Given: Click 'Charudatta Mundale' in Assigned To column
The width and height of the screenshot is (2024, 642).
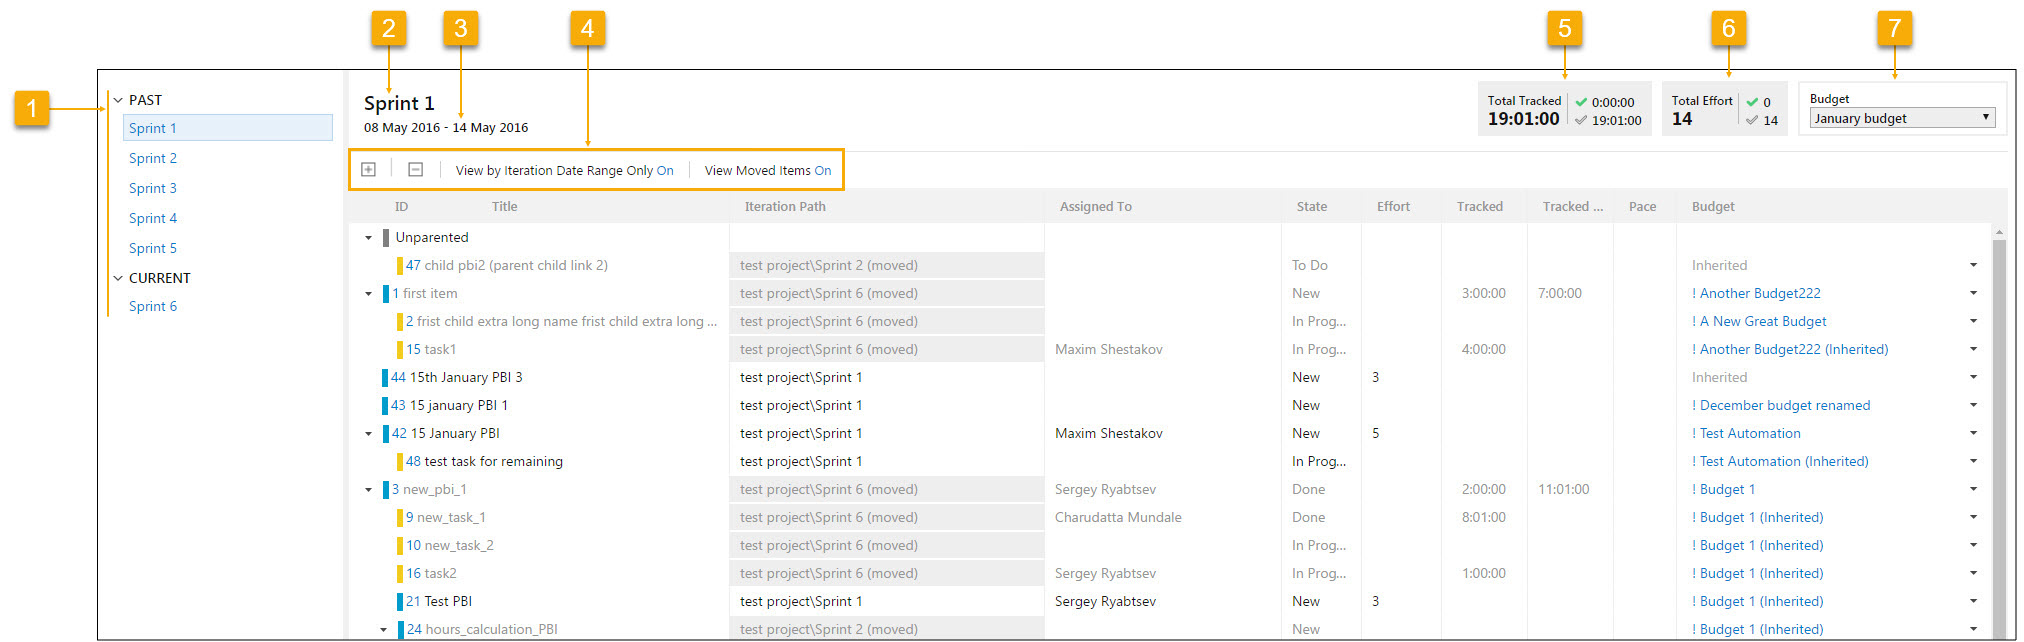Looking at the screenshot, I should 1118,517.
